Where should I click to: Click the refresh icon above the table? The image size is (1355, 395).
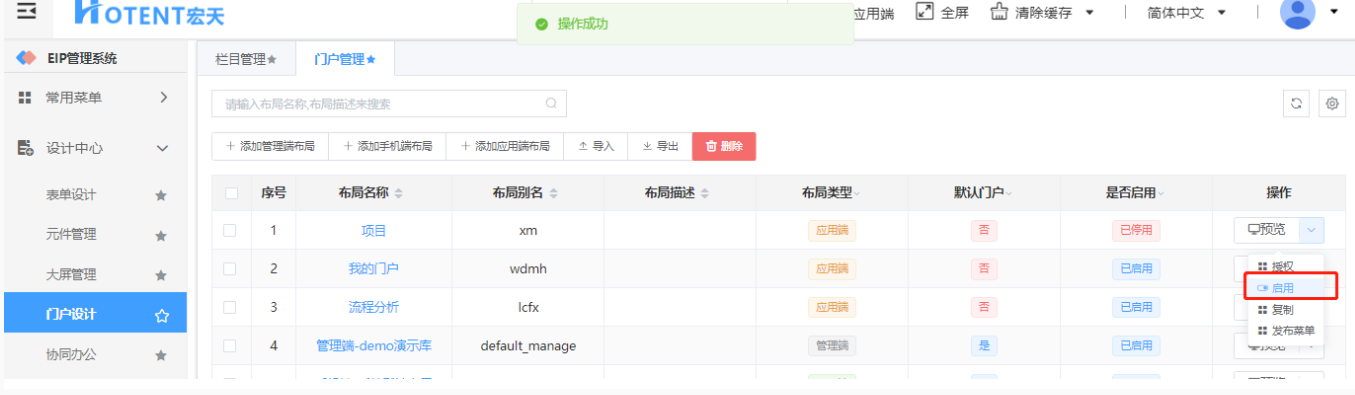click(1296, 103)
